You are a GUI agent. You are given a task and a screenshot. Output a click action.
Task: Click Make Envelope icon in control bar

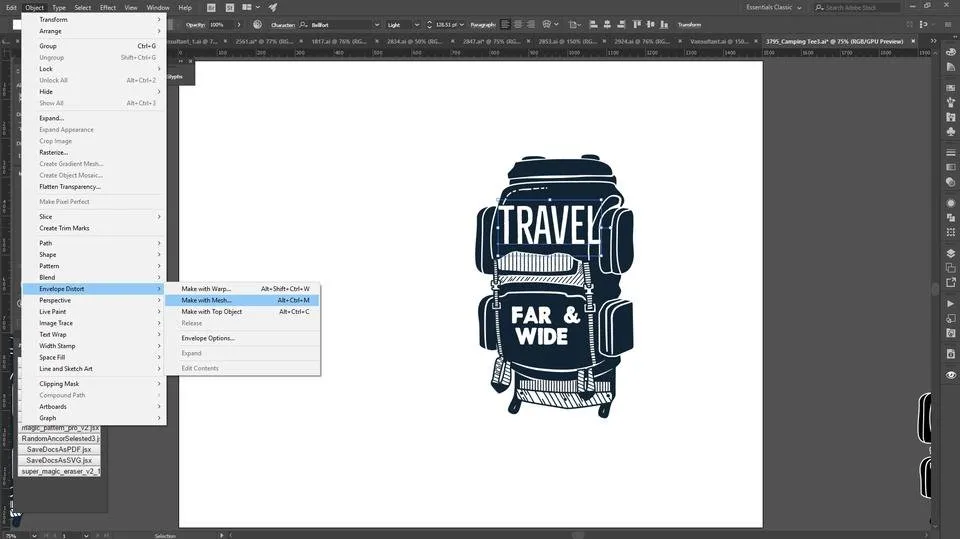(547, 24)
